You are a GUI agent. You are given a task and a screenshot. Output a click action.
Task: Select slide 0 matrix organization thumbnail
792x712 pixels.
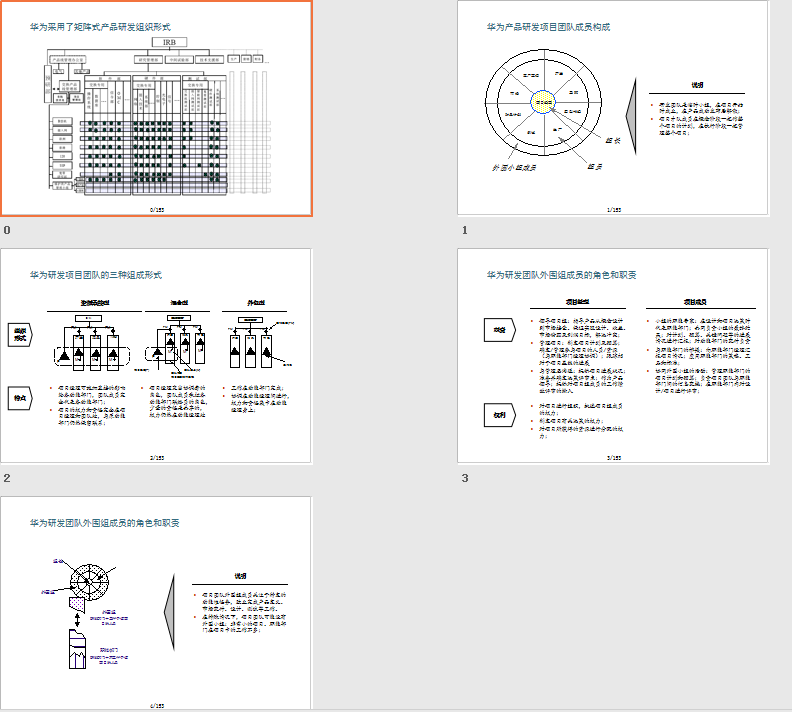point(157,108)
